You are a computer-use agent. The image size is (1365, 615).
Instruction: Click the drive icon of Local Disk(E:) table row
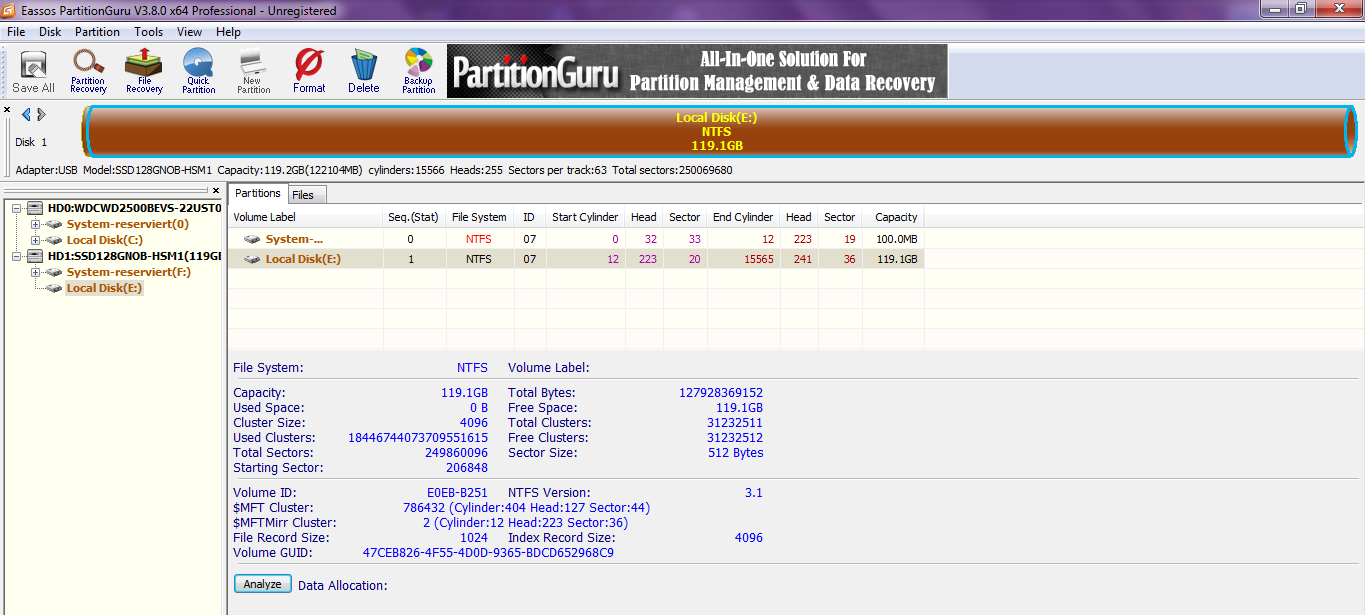coord(252,259)
